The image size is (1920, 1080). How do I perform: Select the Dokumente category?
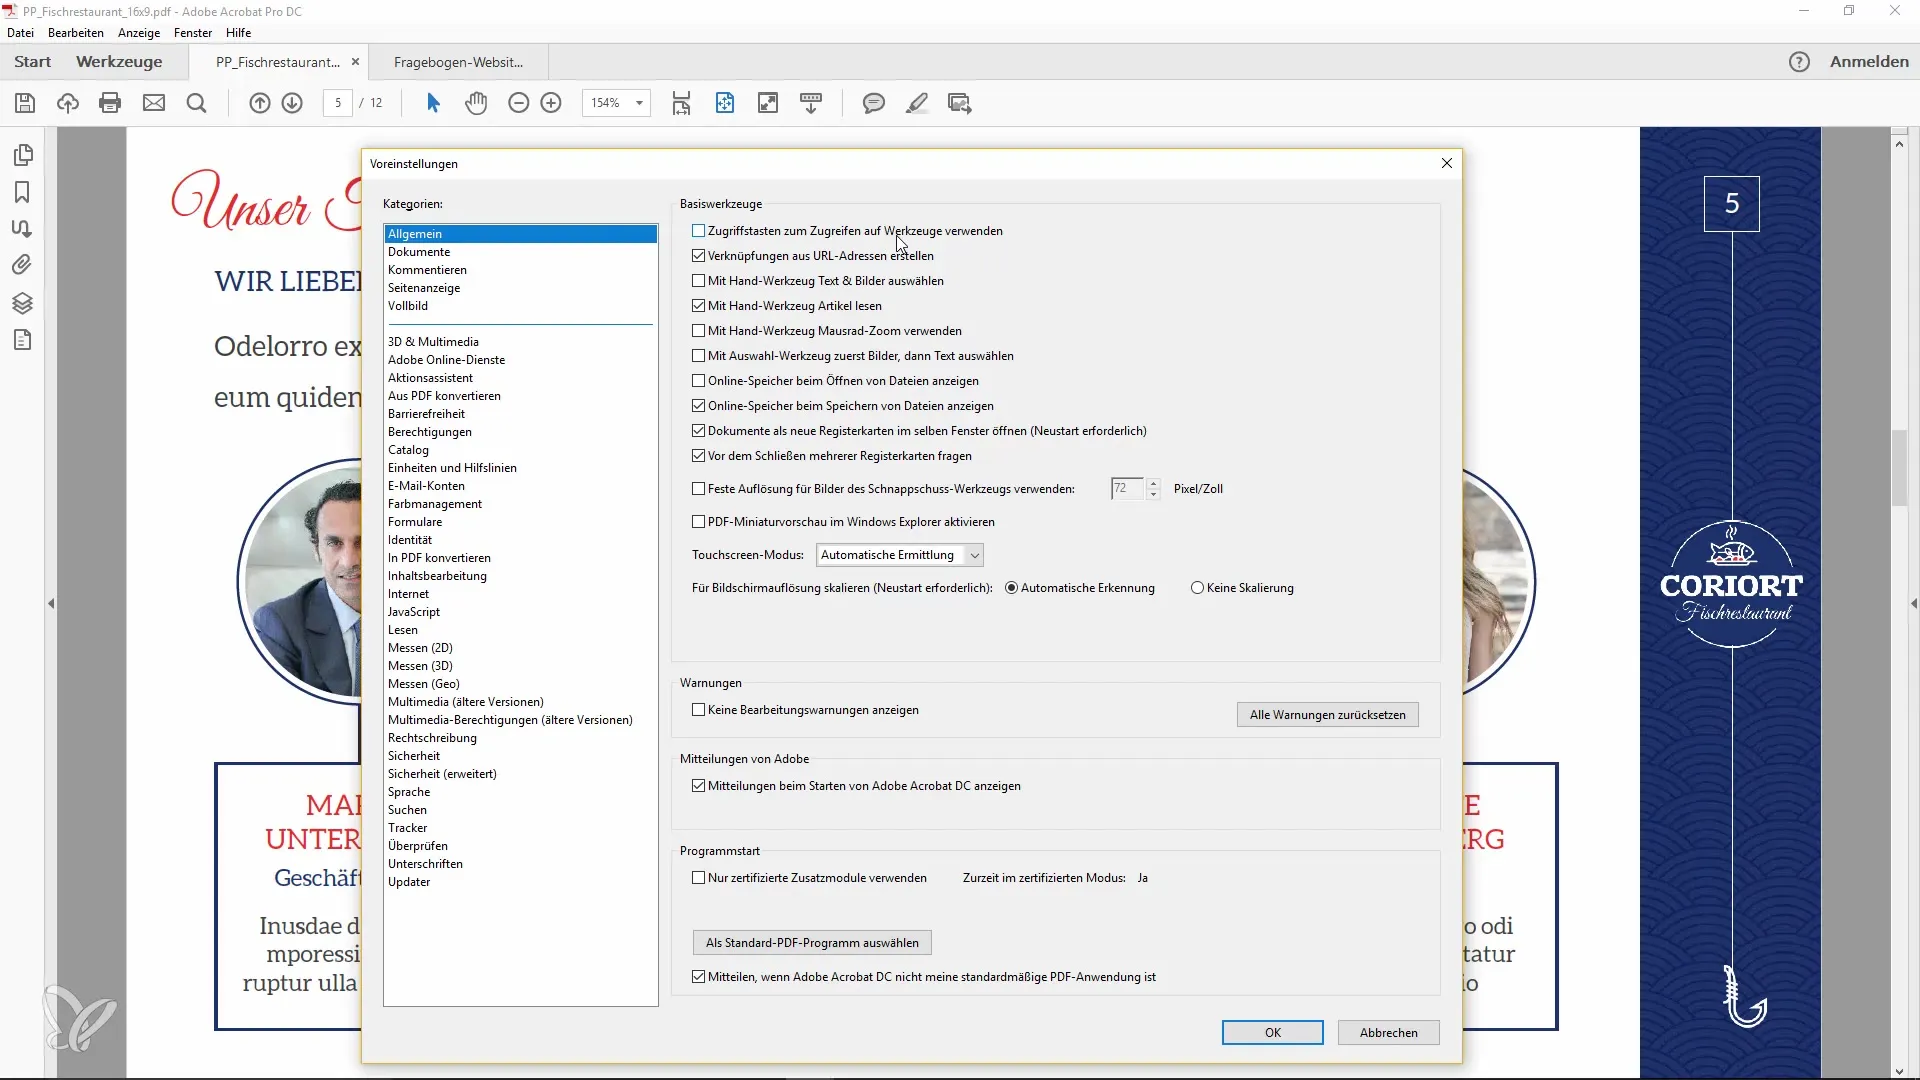pyautogui.click(x=520, y=252)
